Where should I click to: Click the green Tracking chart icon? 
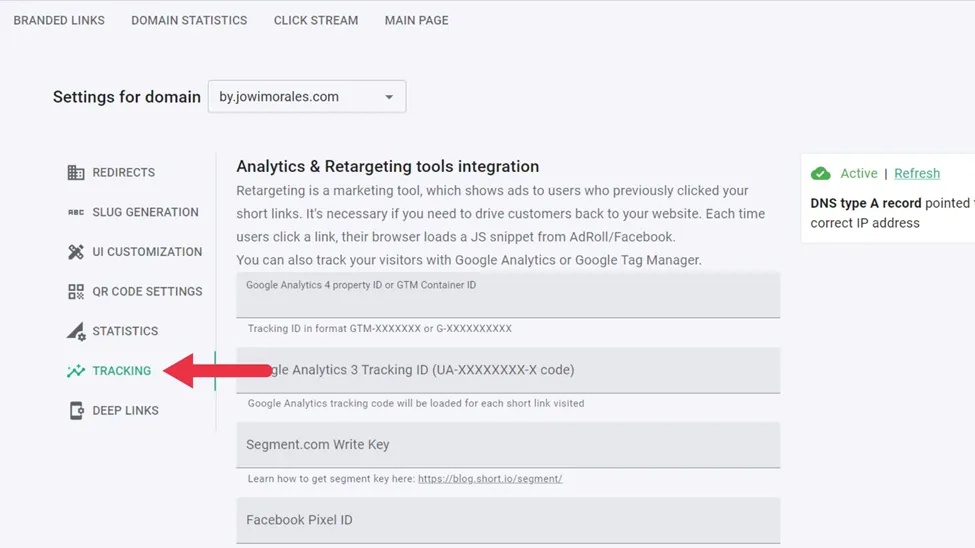[x=76, y=371]
